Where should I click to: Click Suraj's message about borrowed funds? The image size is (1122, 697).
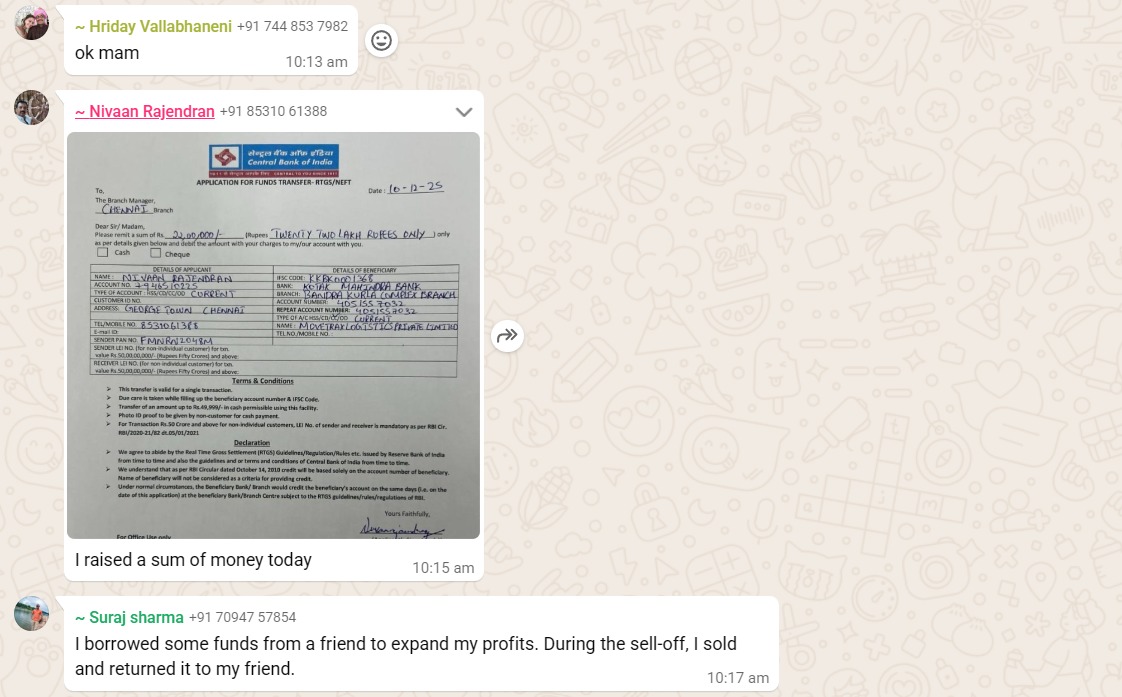(406, 656)
